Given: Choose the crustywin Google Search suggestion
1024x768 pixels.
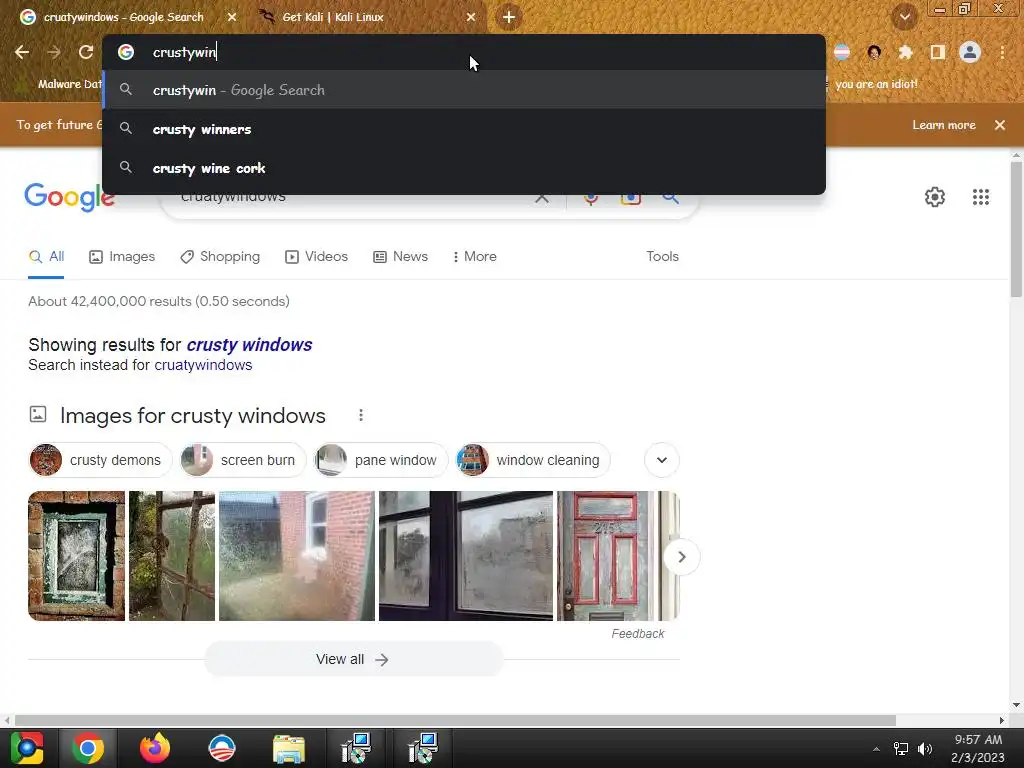Looking at the screenshot, I should click(464, 90).
